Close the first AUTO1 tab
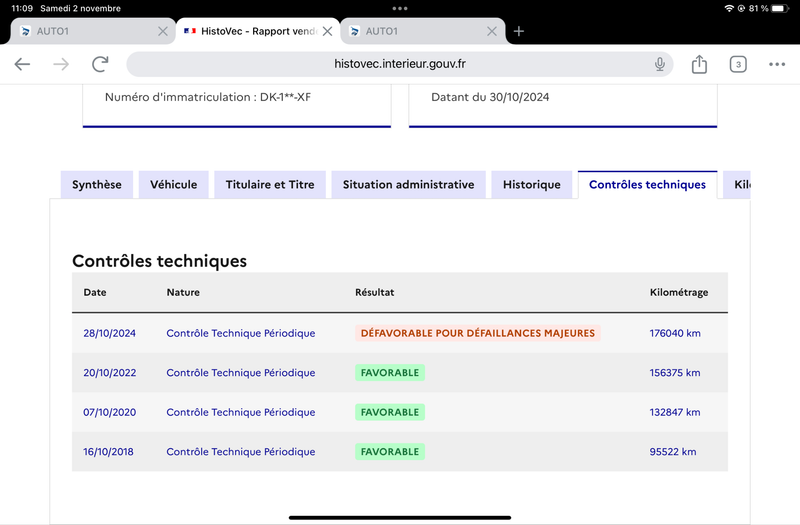The height and width of the screenshot is (525, 800). pos(163,31)
